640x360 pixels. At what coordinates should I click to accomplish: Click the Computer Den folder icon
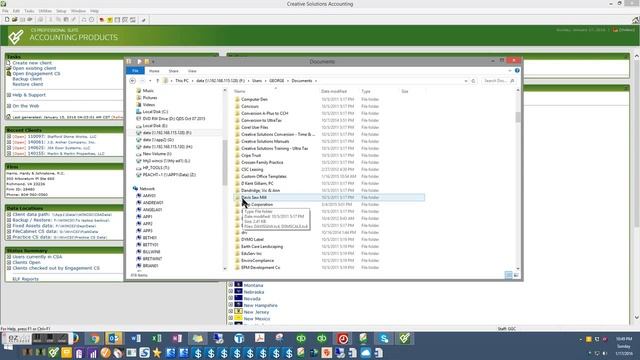pyautogui.click(x=238, y=99)
